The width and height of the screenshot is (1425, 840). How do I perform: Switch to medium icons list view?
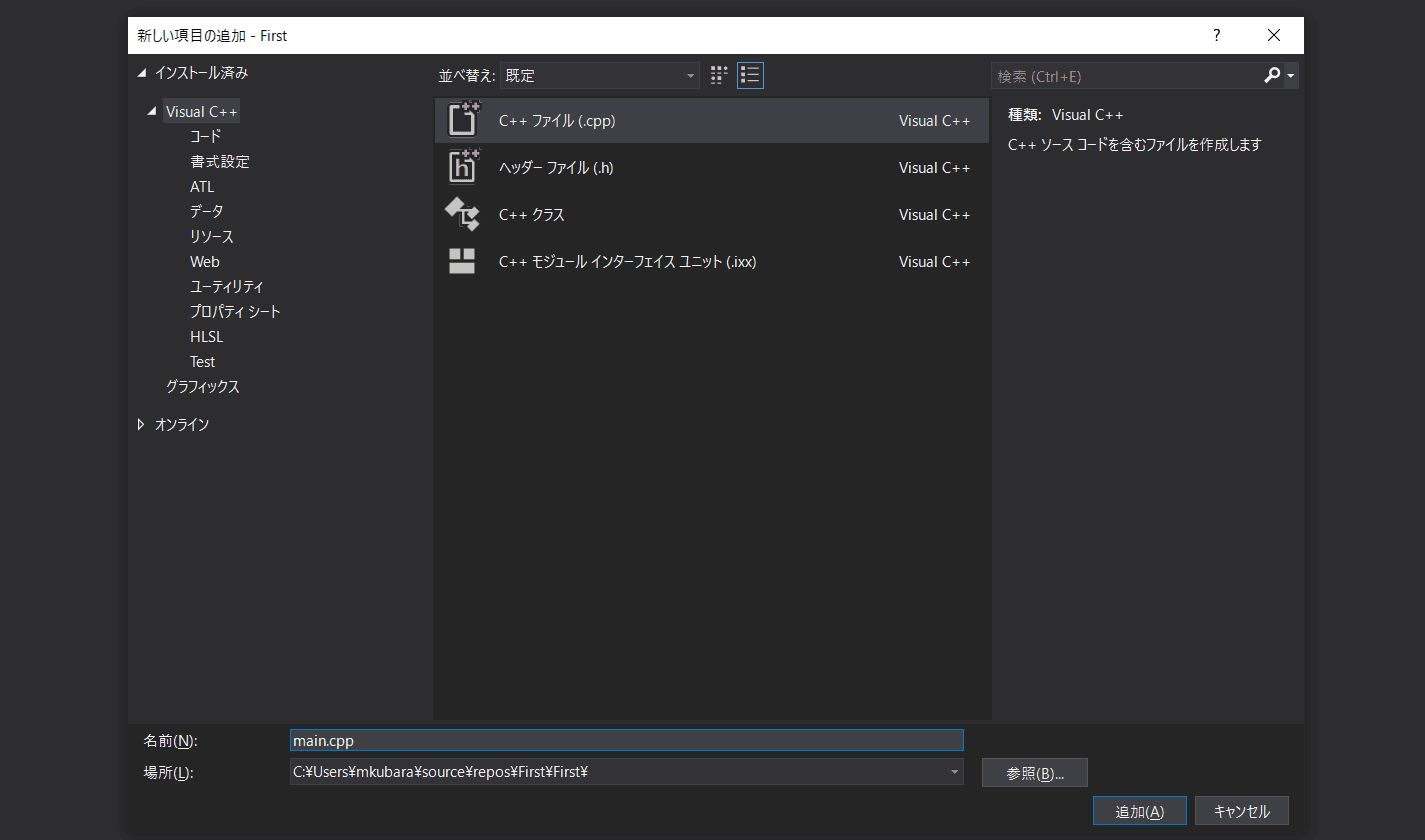pos(750,75)
